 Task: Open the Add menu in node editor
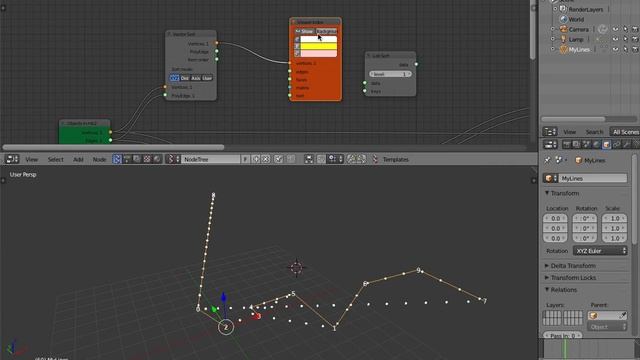coord(78,159)
